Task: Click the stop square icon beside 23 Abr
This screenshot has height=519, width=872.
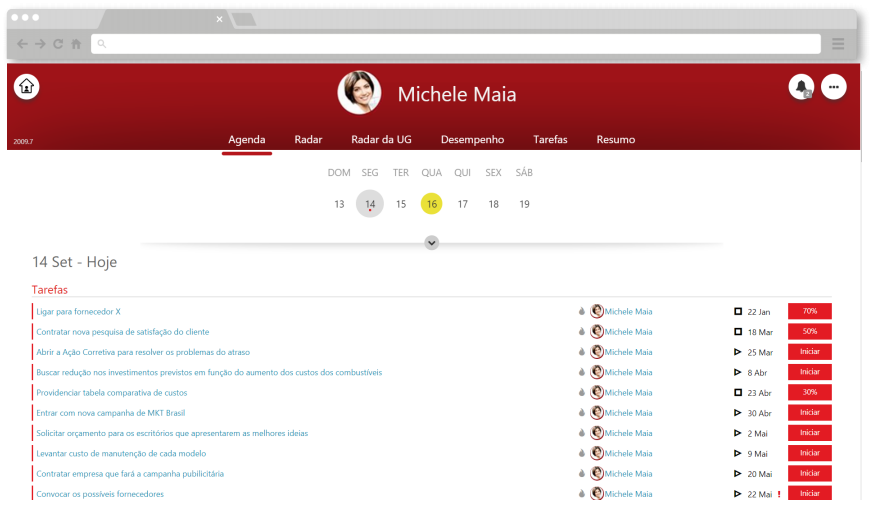Action: [x=738, y=392]
